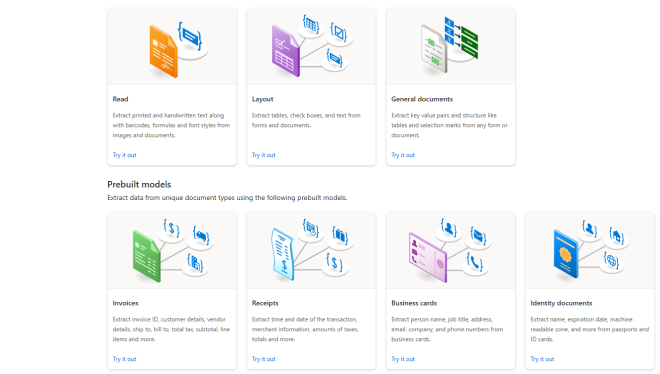Click the 'Extract time and date of the transaction' description

coord(306,329)
